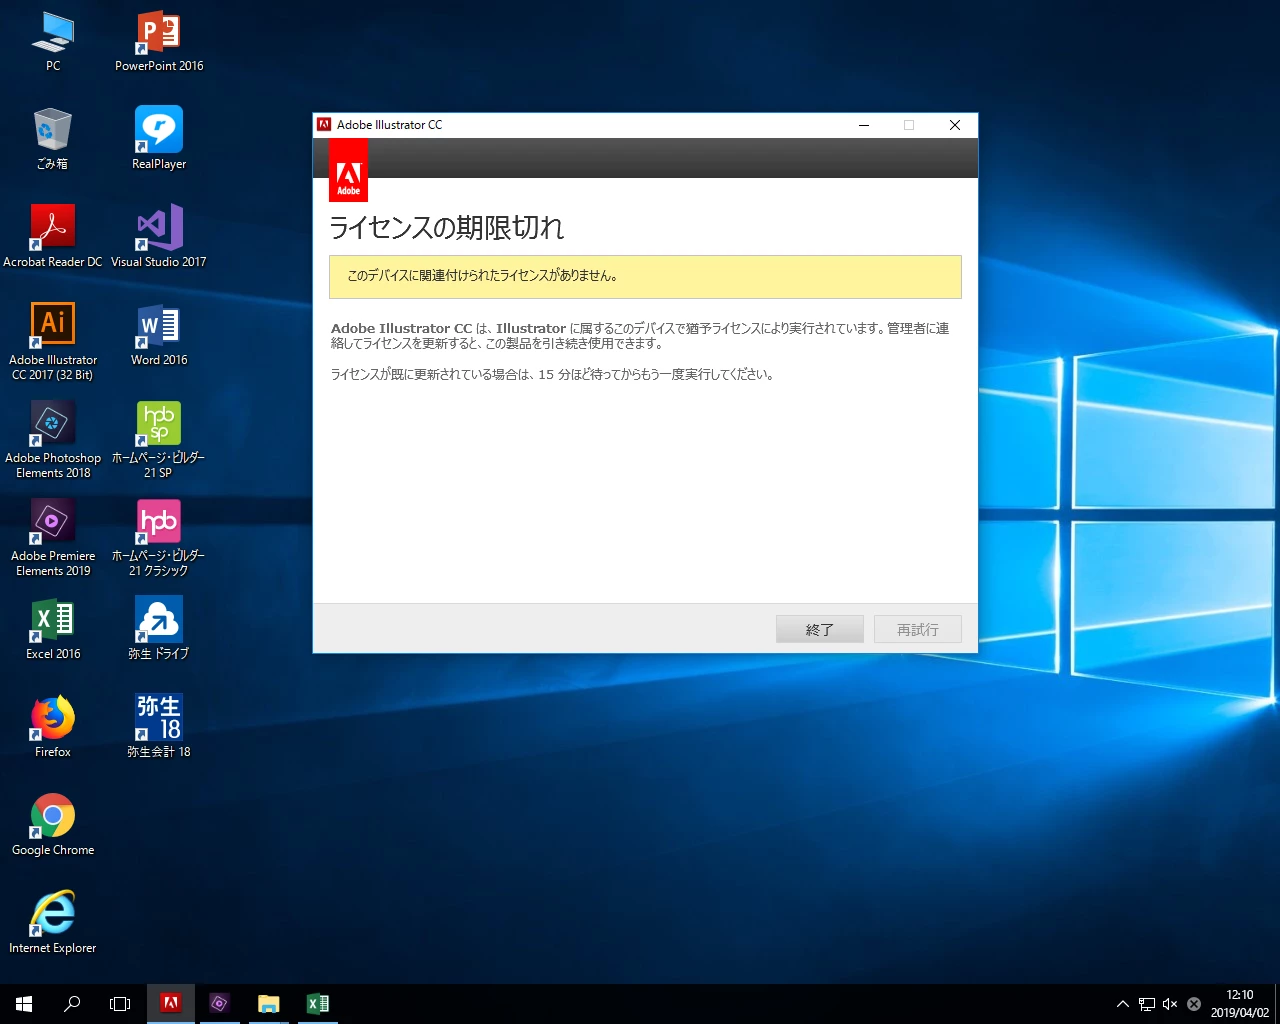Select the ごみ箱 recycle bin icon
The width and height of the screenshot is (1280, 1024).
[x=53, y=139]
